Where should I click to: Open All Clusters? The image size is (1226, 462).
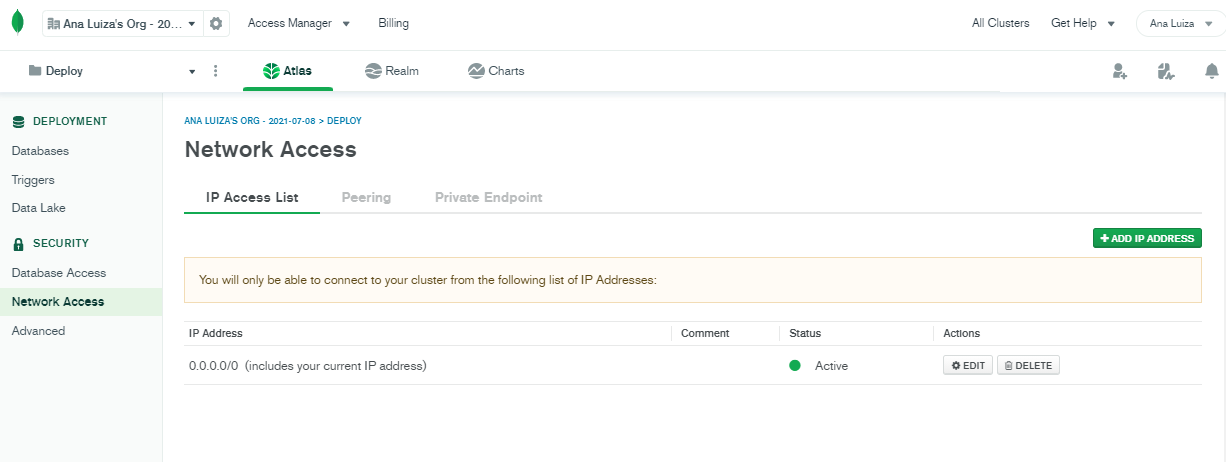coord(1000,23)
